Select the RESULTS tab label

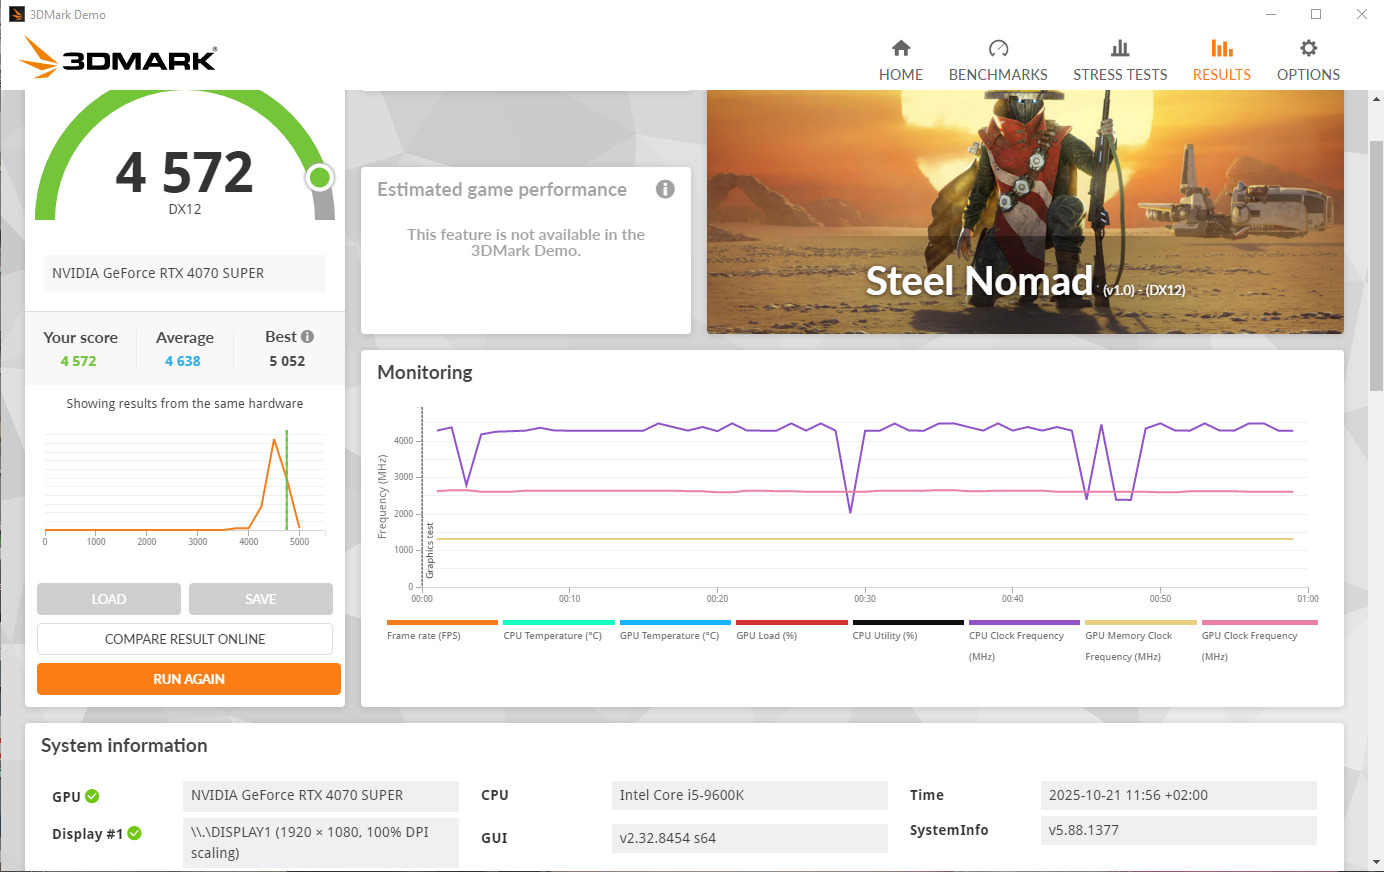pos(1222,75)
